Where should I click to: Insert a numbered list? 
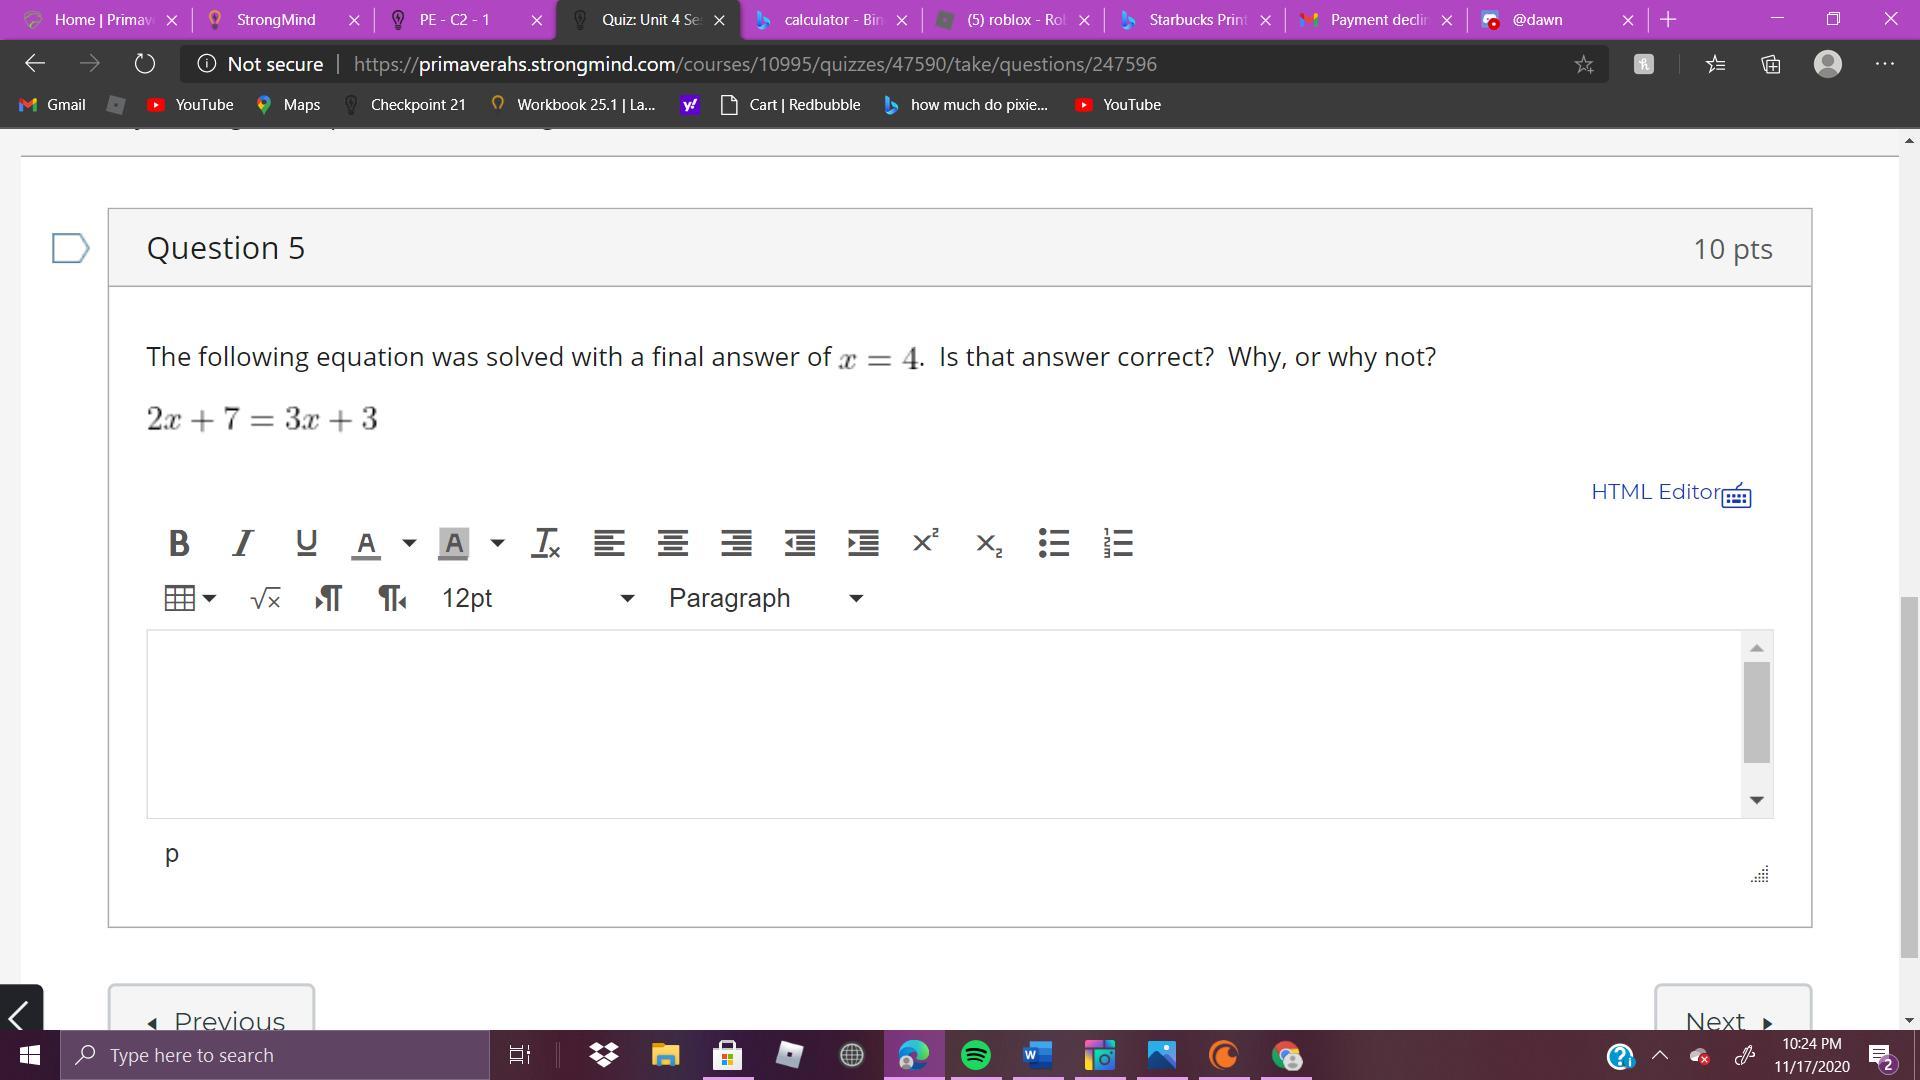pos(1118,543)
